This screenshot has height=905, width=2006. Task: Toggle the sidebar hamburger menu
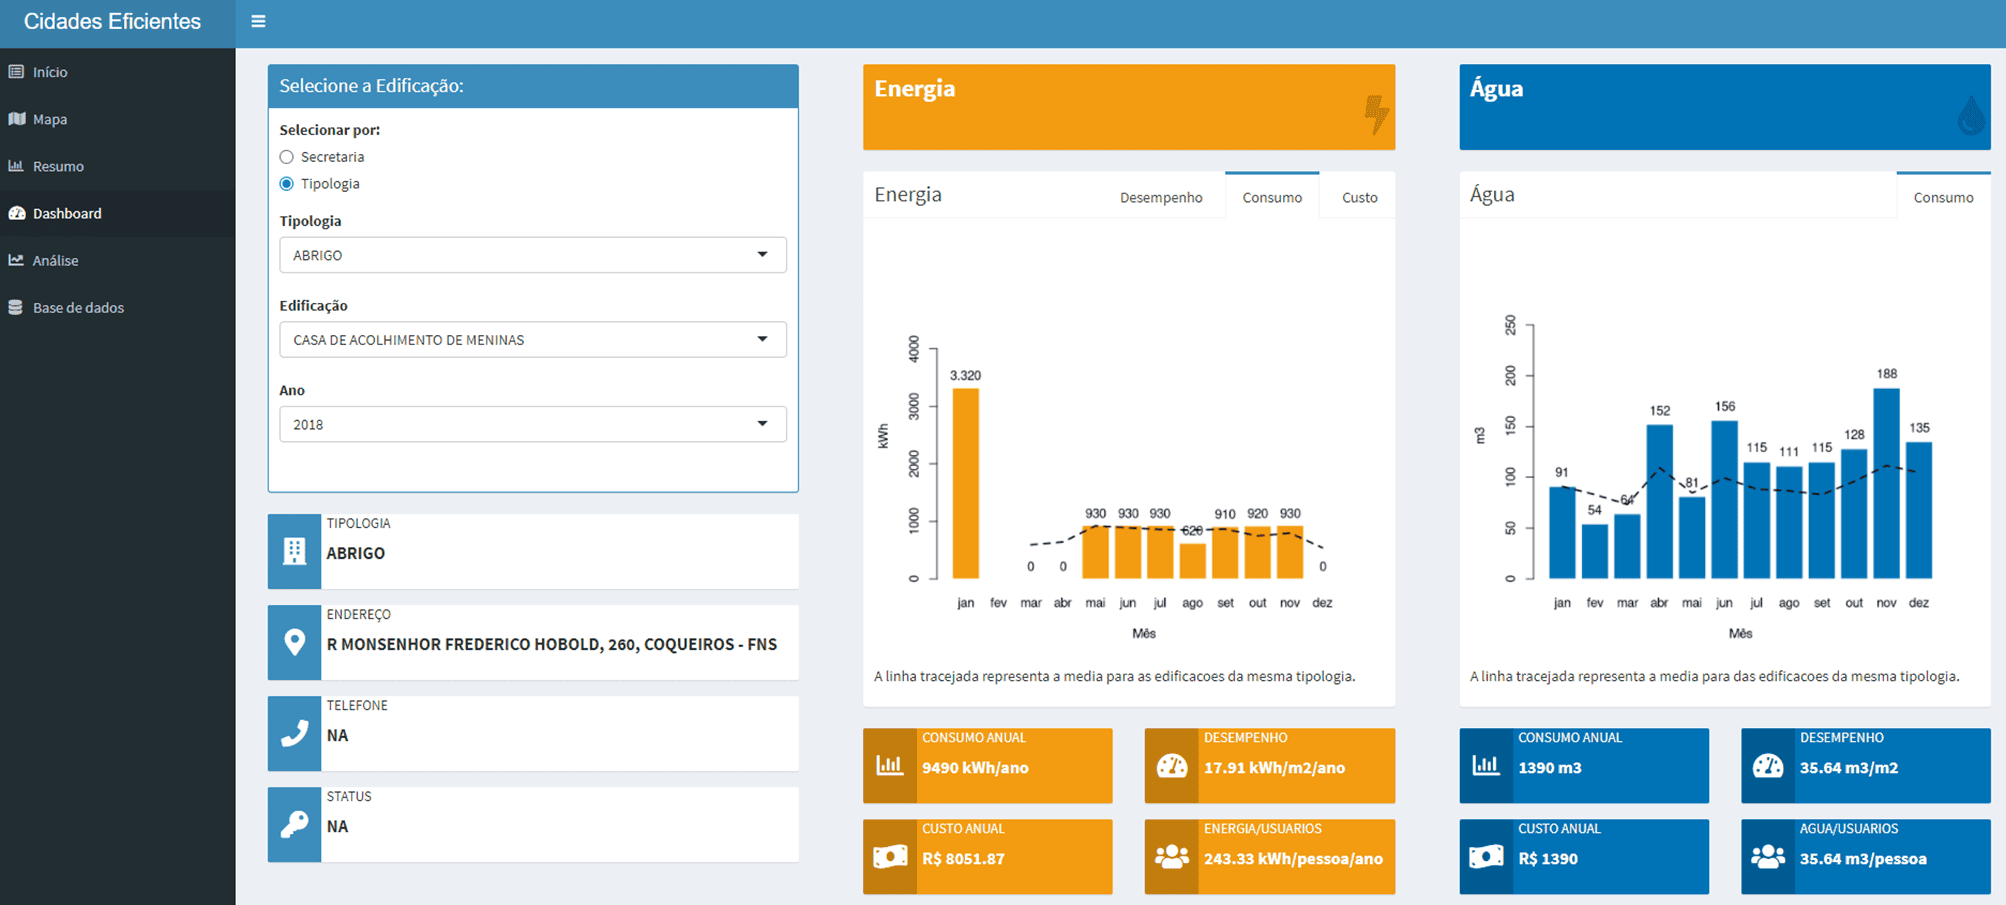point(258,21)
